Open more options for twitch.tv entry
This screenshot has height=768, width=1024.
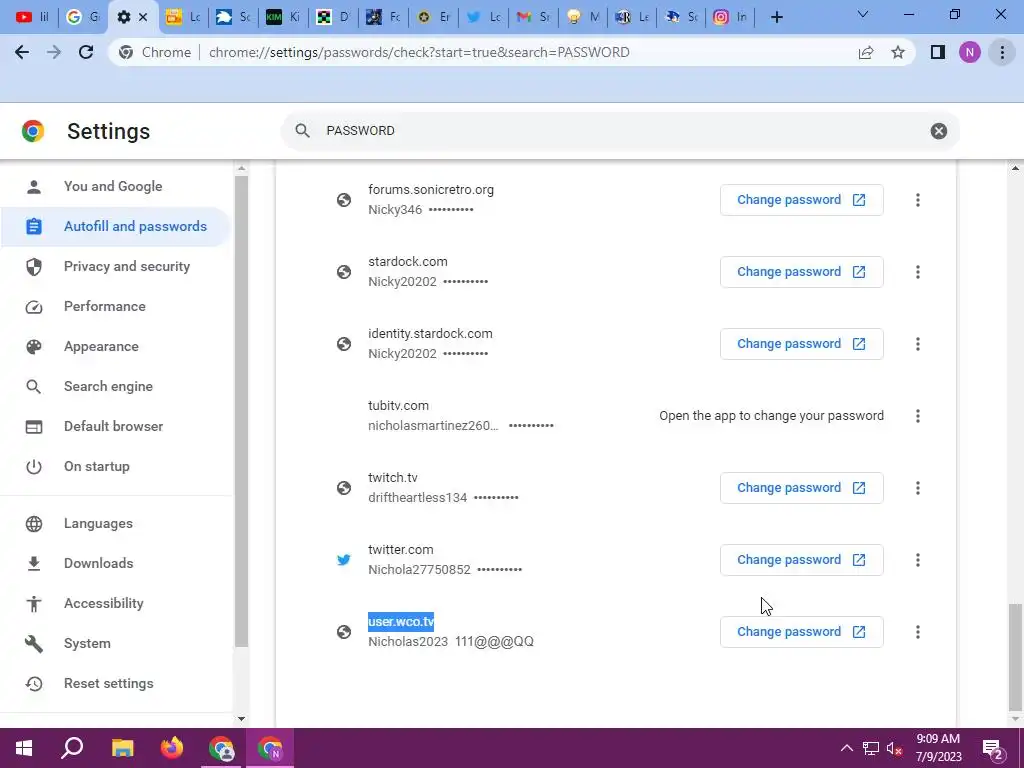(x=918, y=488)
